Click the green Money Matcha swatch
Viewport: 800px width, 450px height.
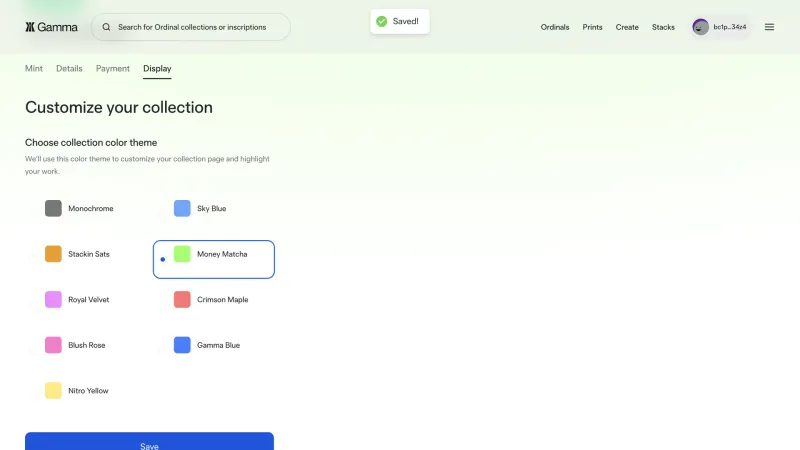[182, 254]
